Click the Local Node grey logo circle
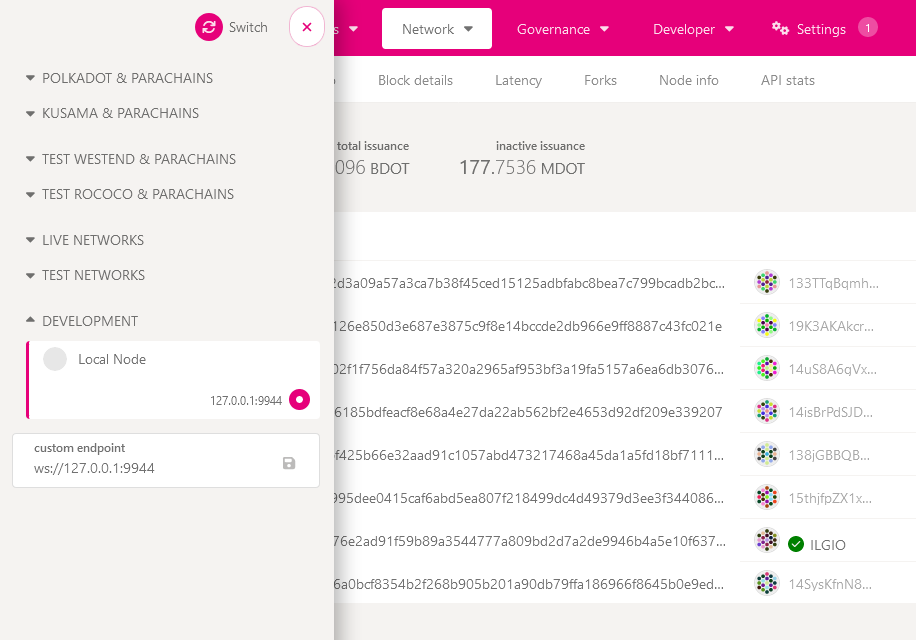 tap(55, 359)
